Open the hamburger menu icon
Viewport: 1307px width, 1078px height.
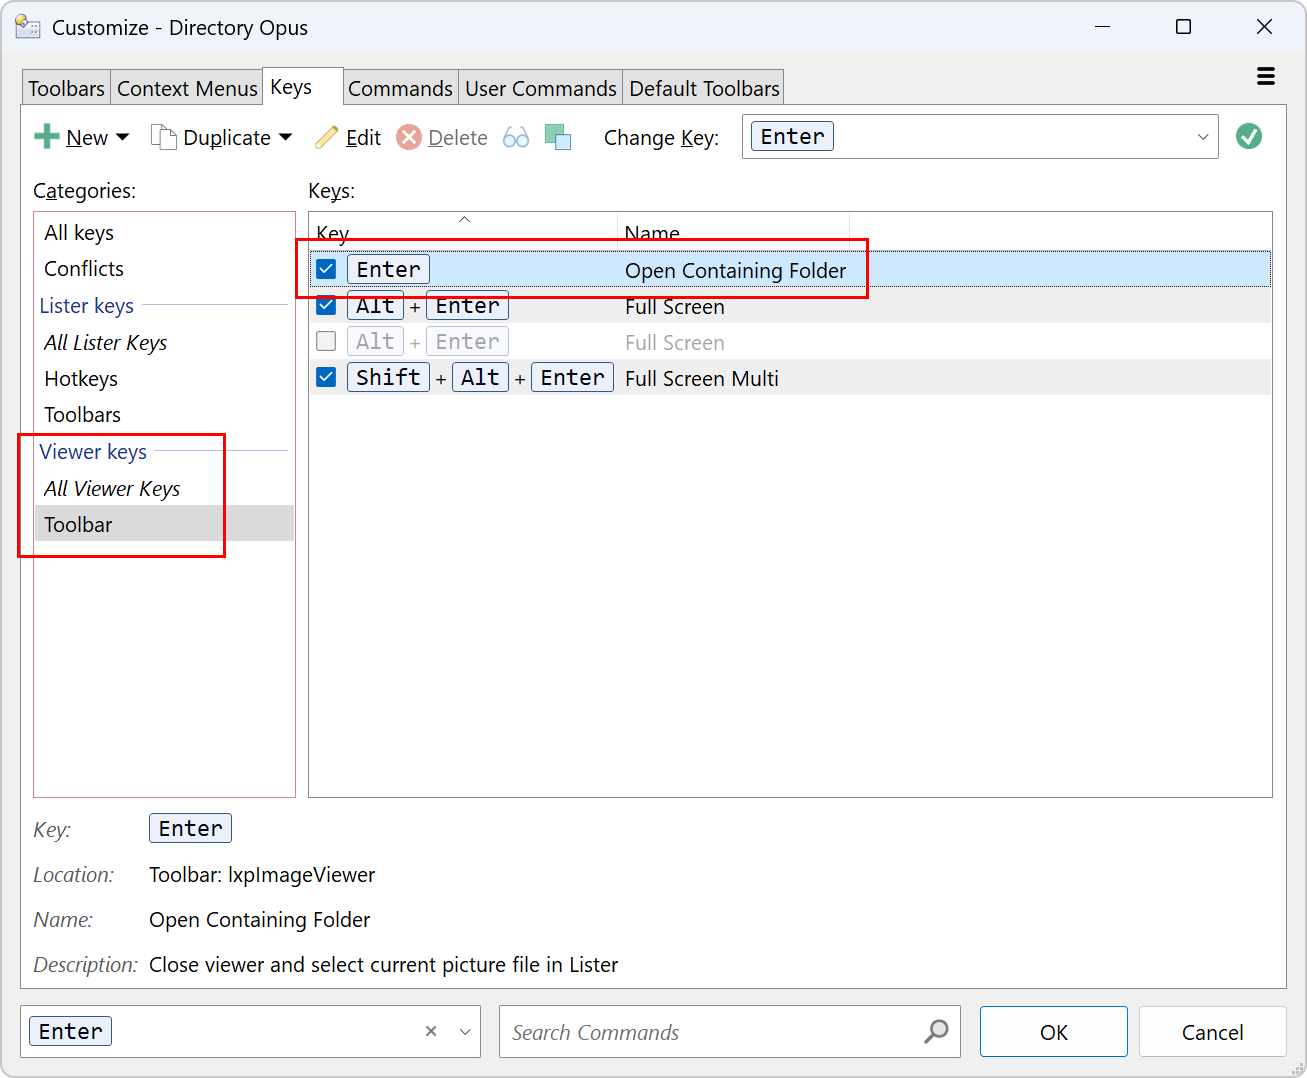click(x=1266, y=77)
